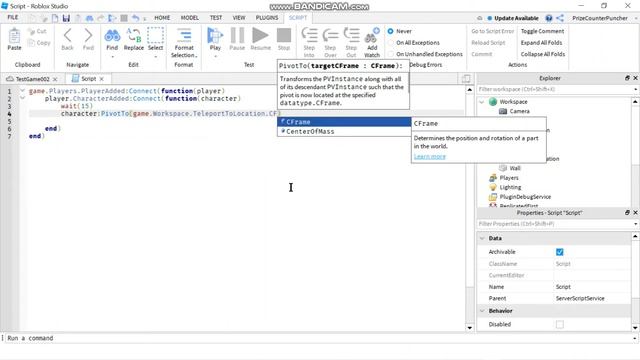This screenshot has width=640, height=360.
Task: Click the undo arrow in quick access toolbar
Action: 136,18
